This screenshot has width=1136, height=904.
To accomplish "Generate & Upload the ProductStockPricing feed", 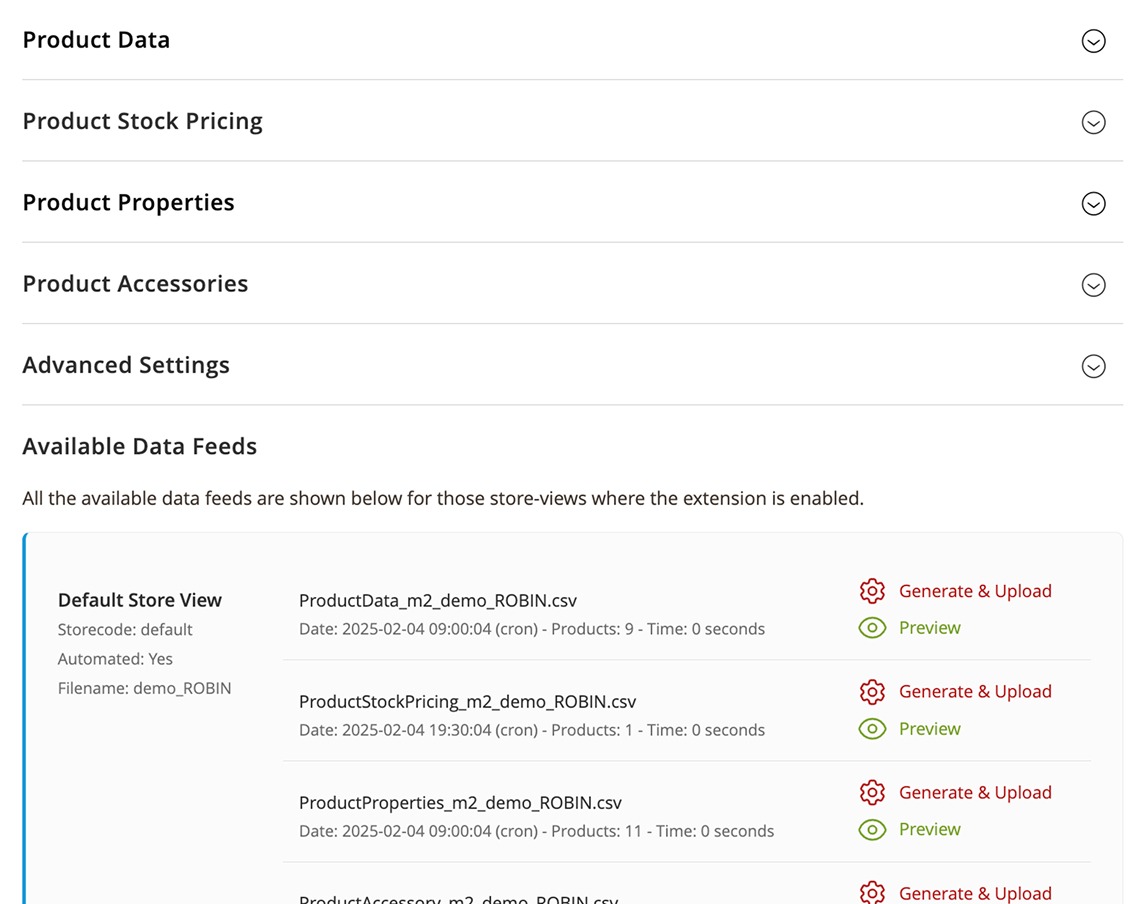I will [x=975, y=691].
